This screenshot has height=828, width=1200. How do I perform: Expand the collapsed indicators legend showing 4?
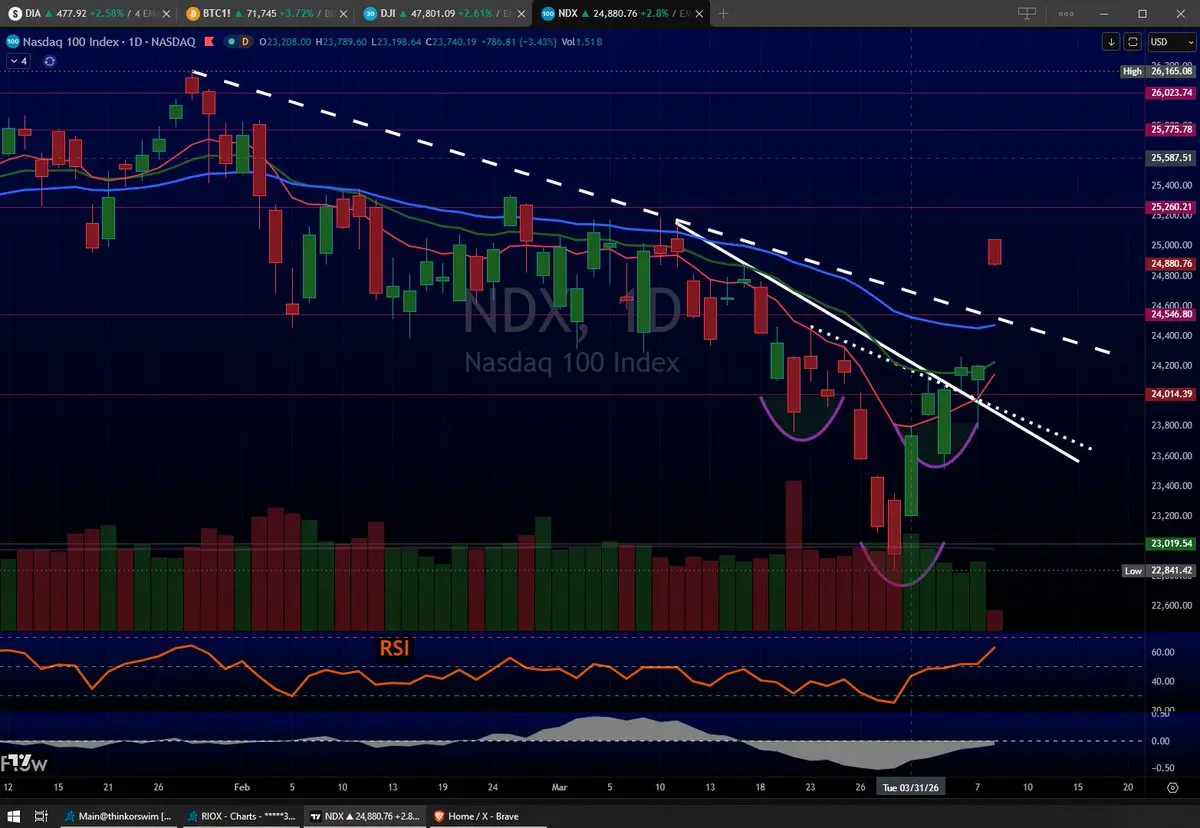tap(19, 61)
